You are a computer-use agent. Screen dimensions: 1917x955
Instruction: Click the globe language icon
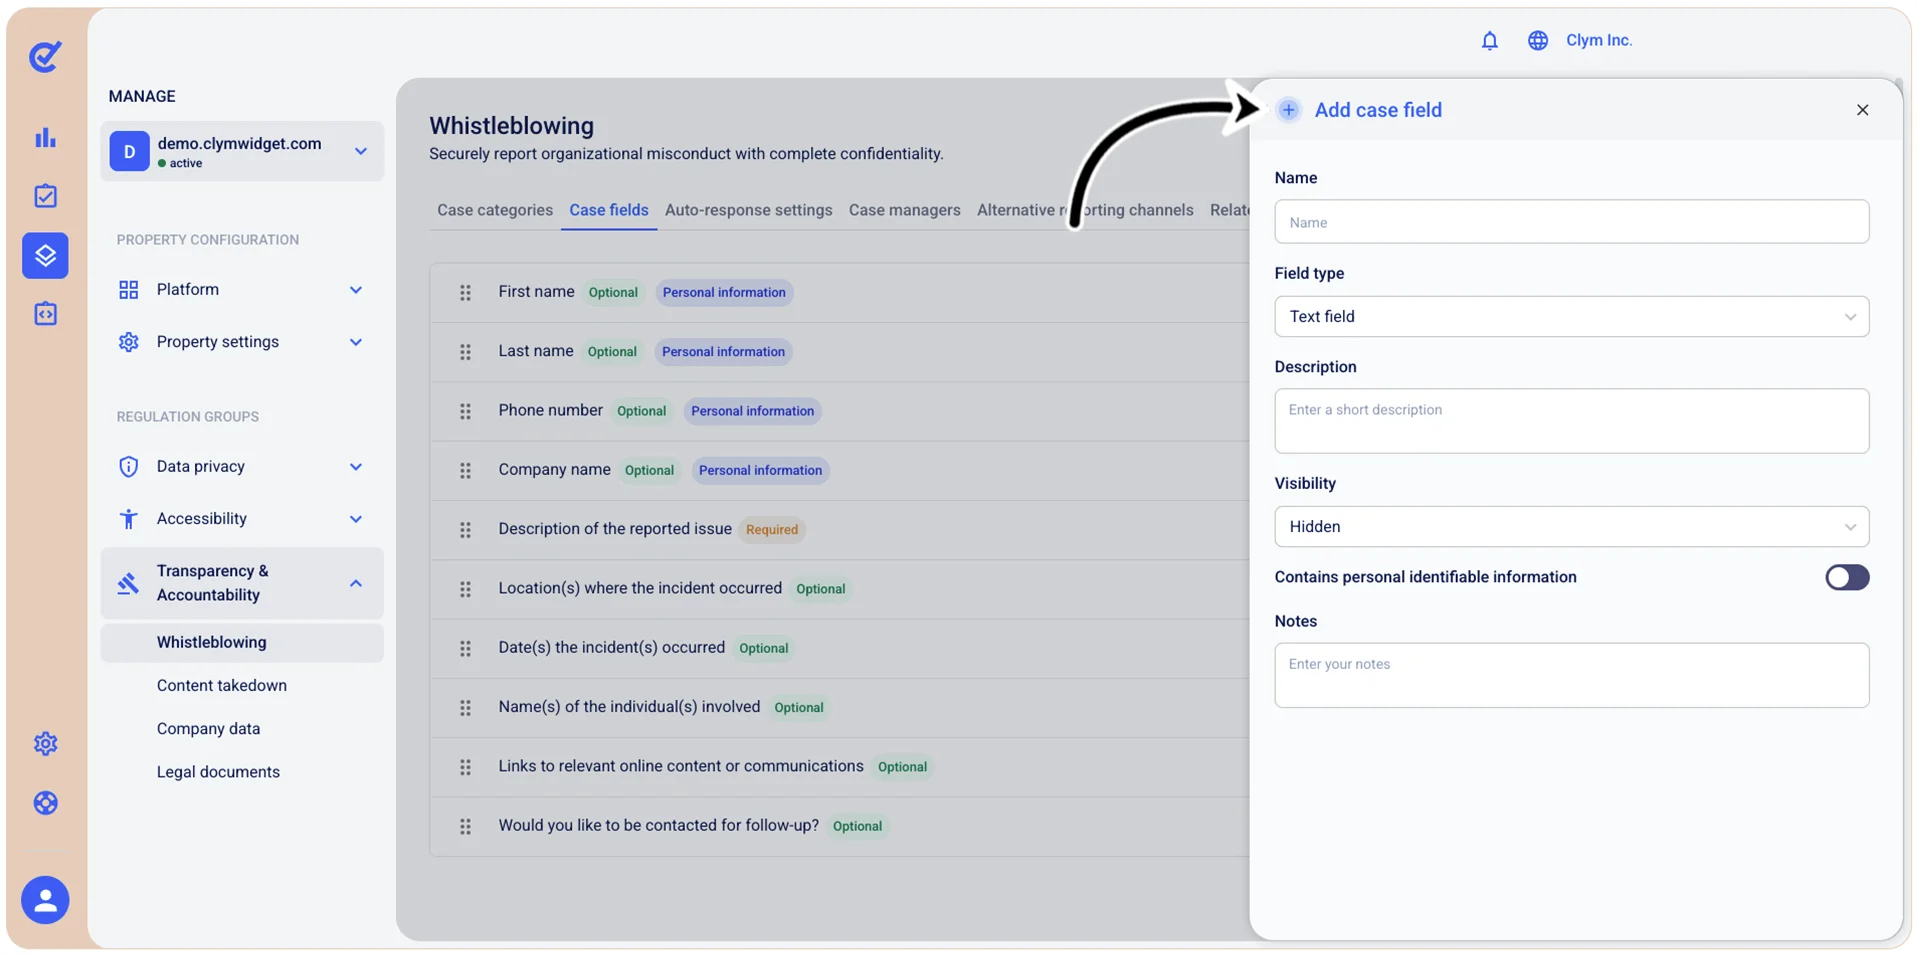(1537, 41)
